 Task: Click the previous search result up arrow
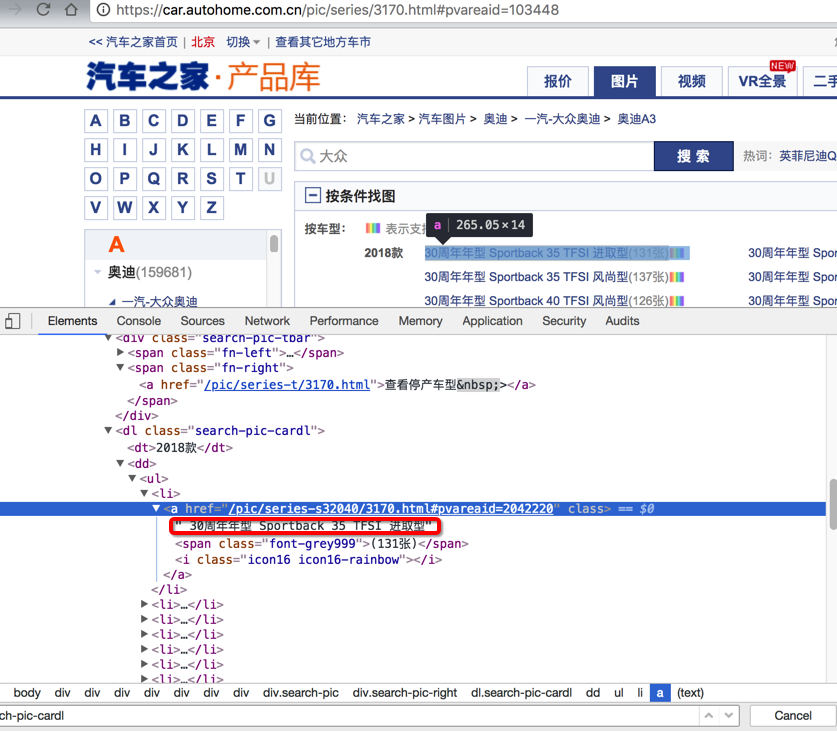pyautogui.click(x=708, y=715)
